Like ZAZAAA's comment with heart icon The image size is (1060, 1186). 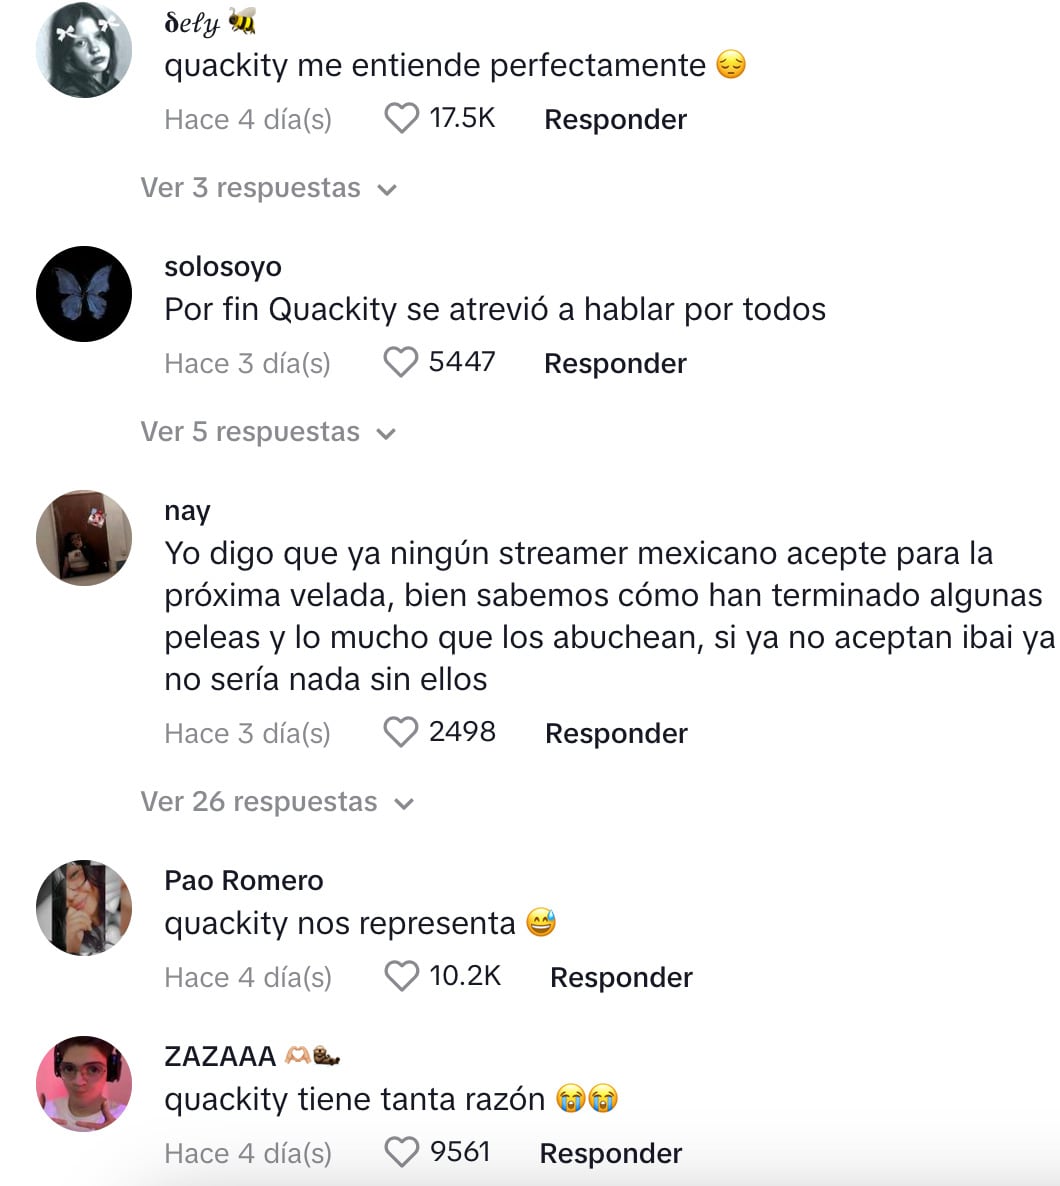tap(401, 1153)
